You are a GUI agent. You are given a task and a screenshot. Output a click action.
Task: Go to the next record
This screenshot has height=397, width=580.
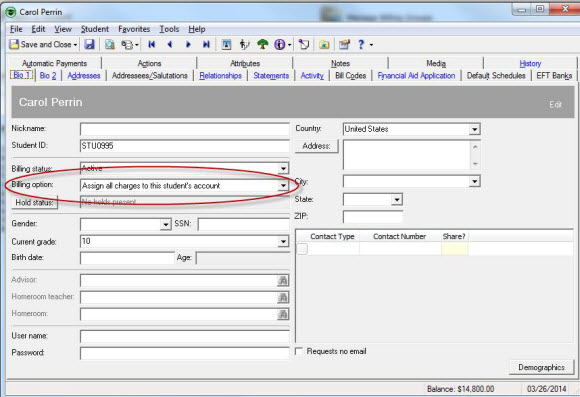tap(188, 44)
